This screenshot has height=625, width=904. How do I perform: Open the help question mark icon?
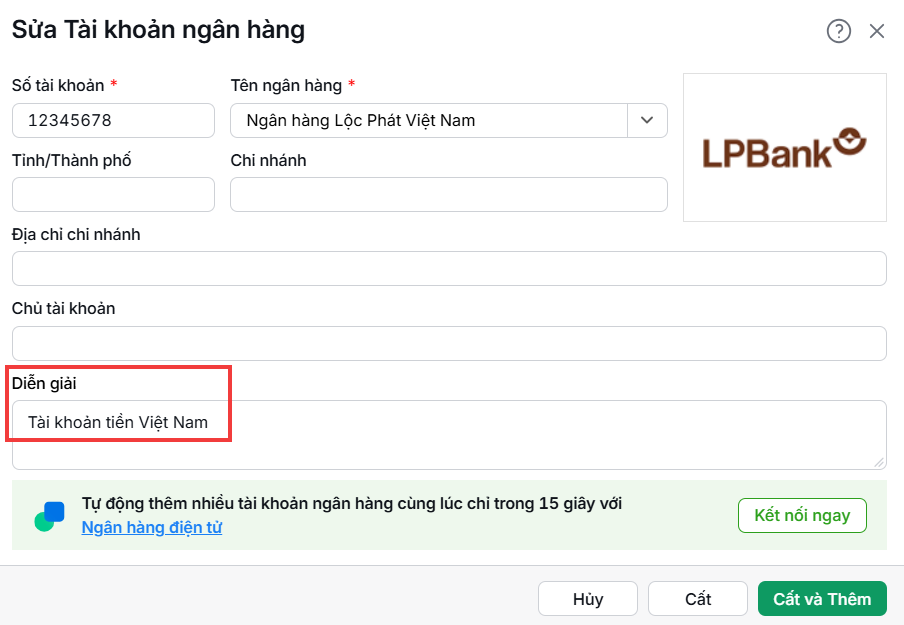click(838, 31)
